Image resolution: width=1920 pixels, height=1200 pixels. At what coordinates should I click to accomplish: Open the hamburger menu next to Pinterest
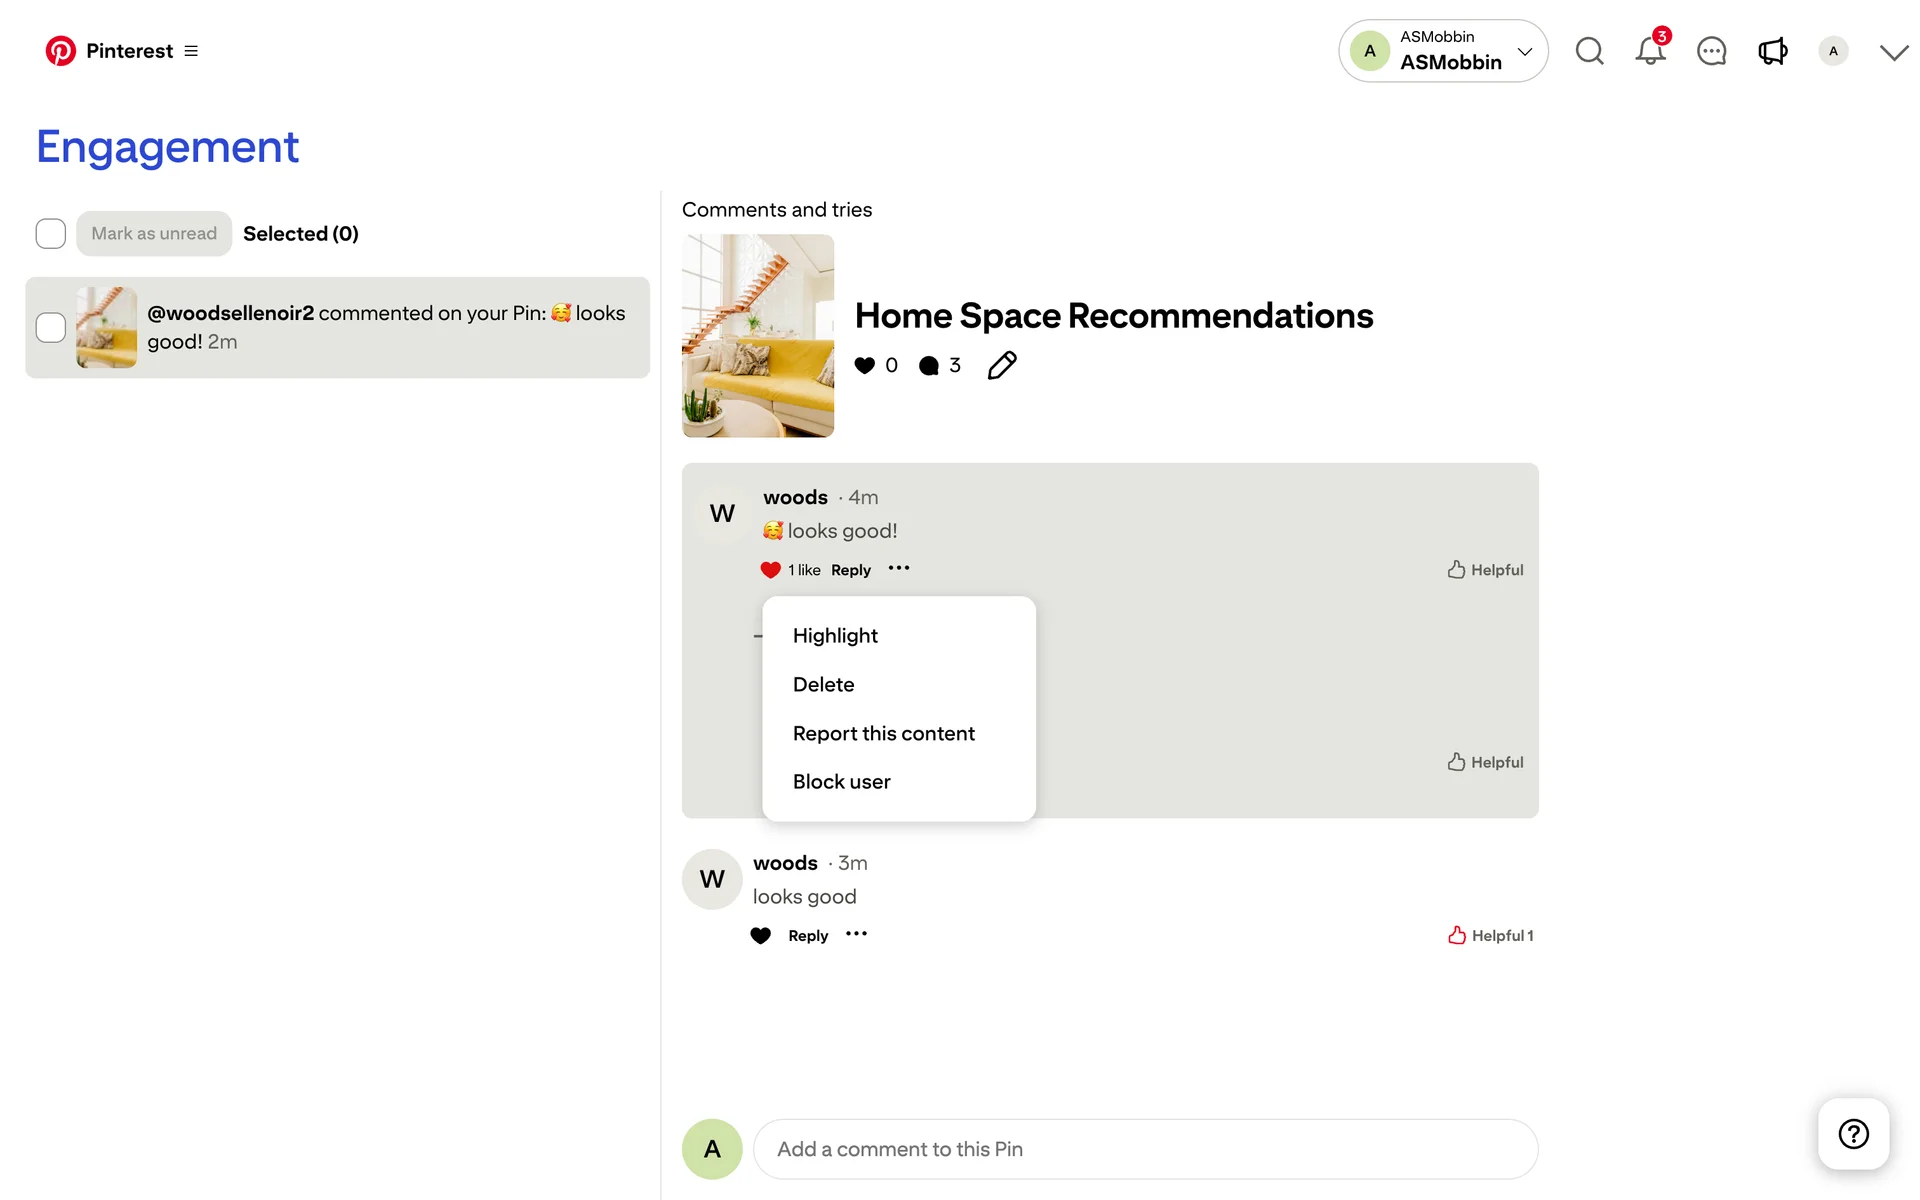[191, 51]
